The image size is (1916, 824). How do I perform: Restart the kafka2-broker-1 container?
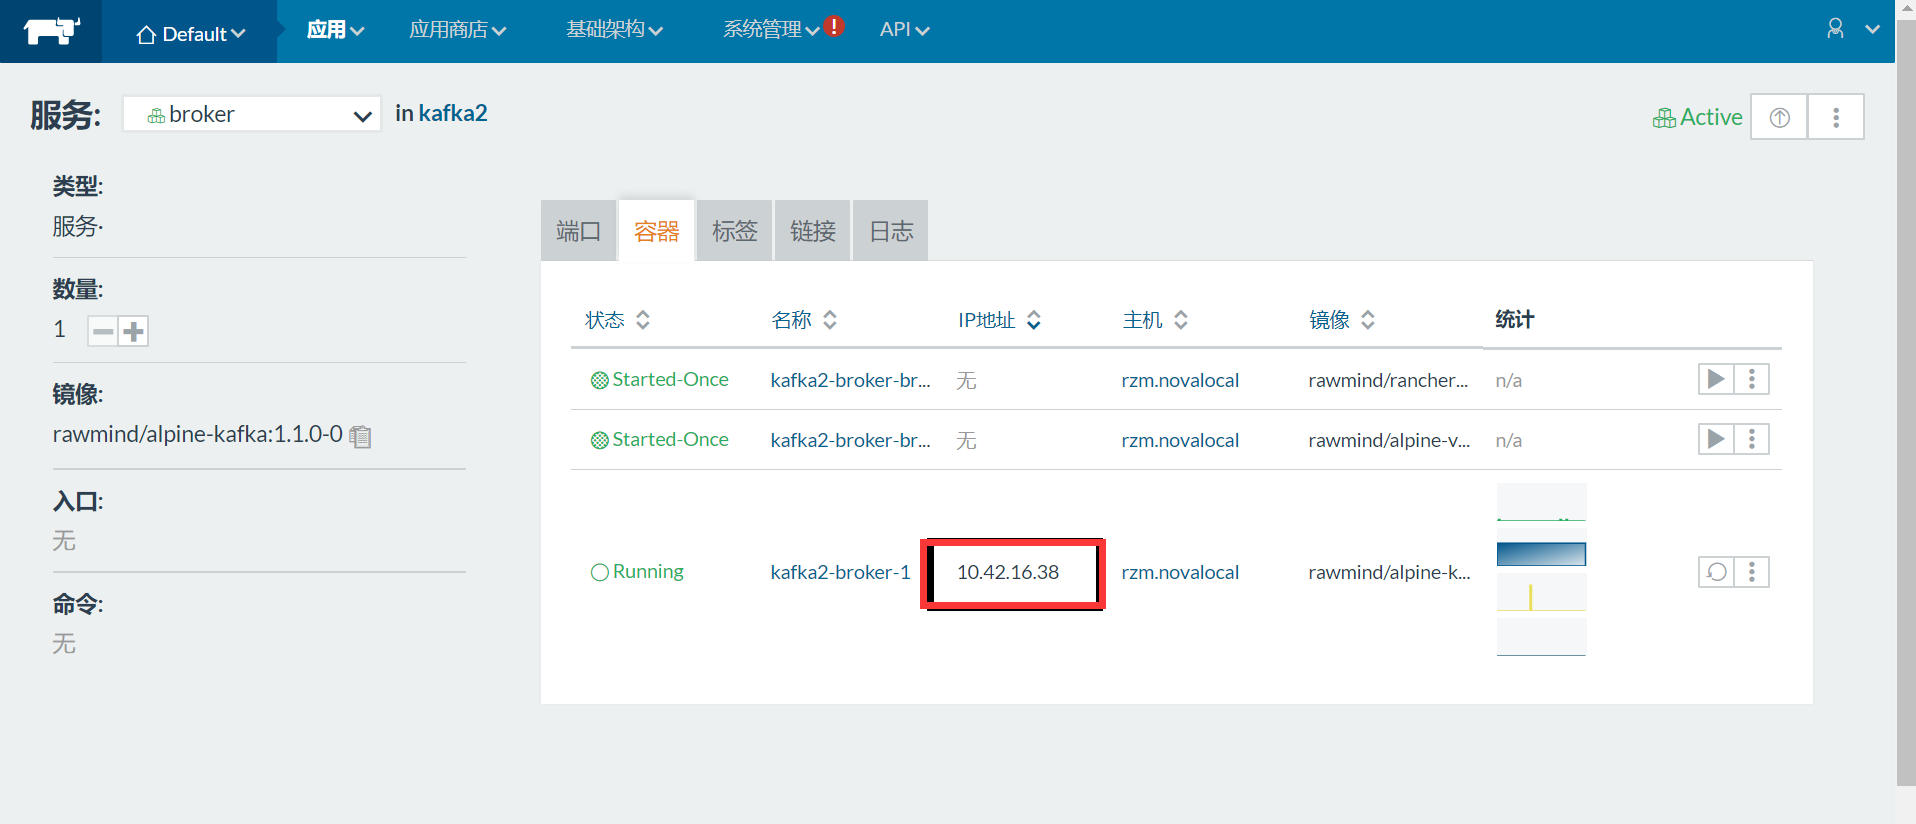coord(1716,572)
